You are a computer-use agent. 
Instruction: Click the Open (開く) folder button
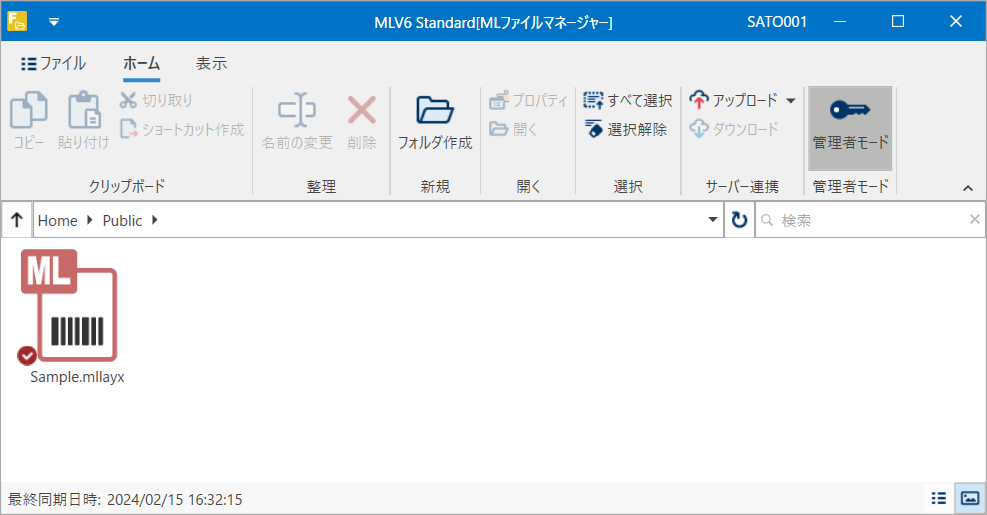(x=514, y=129)
